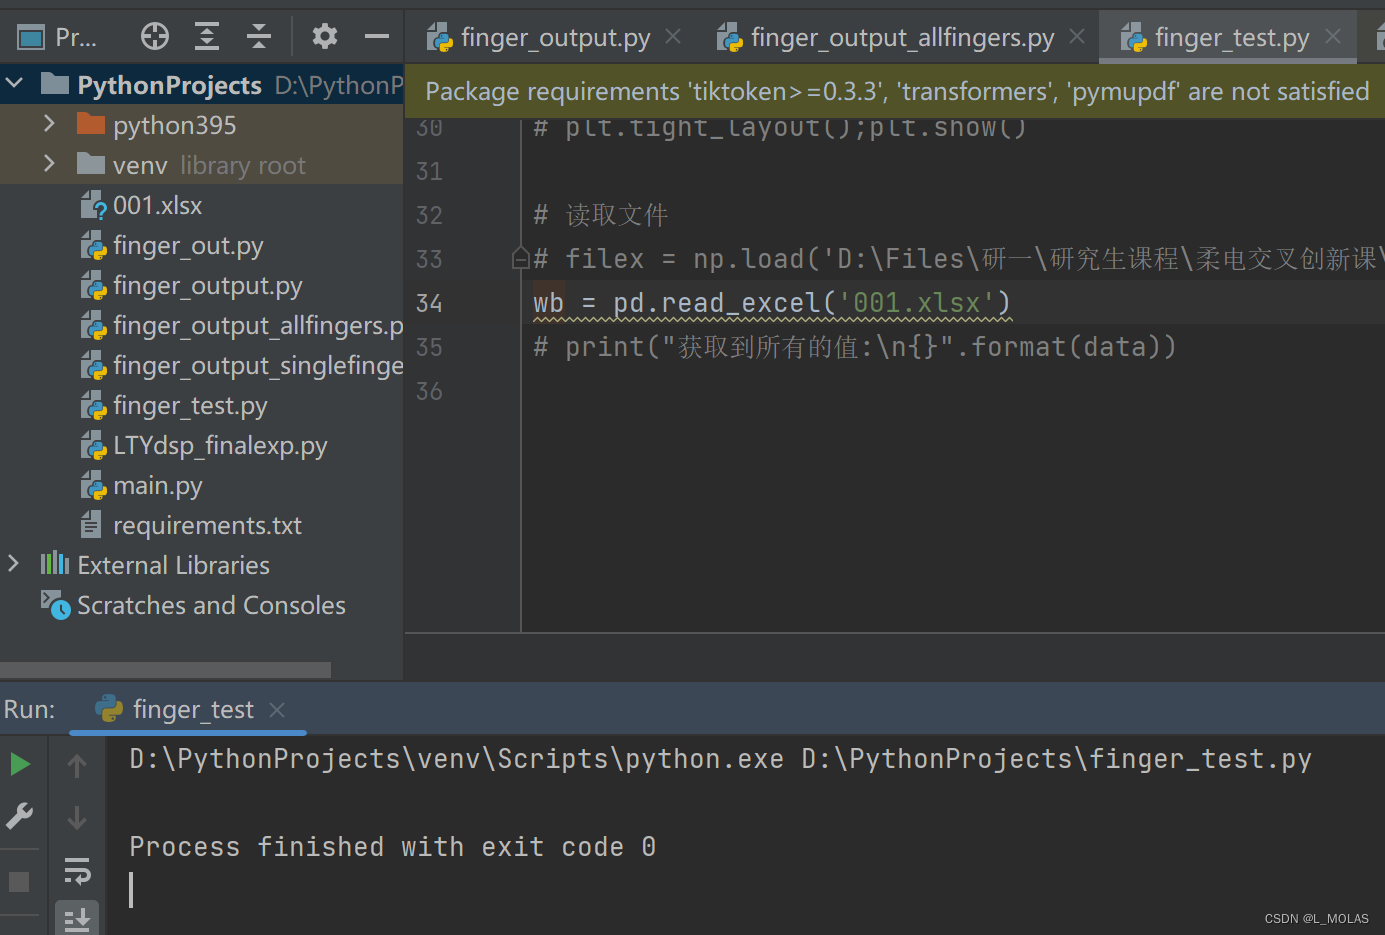Click the Expand All icon in Project toolbar

tap(206, 36)
